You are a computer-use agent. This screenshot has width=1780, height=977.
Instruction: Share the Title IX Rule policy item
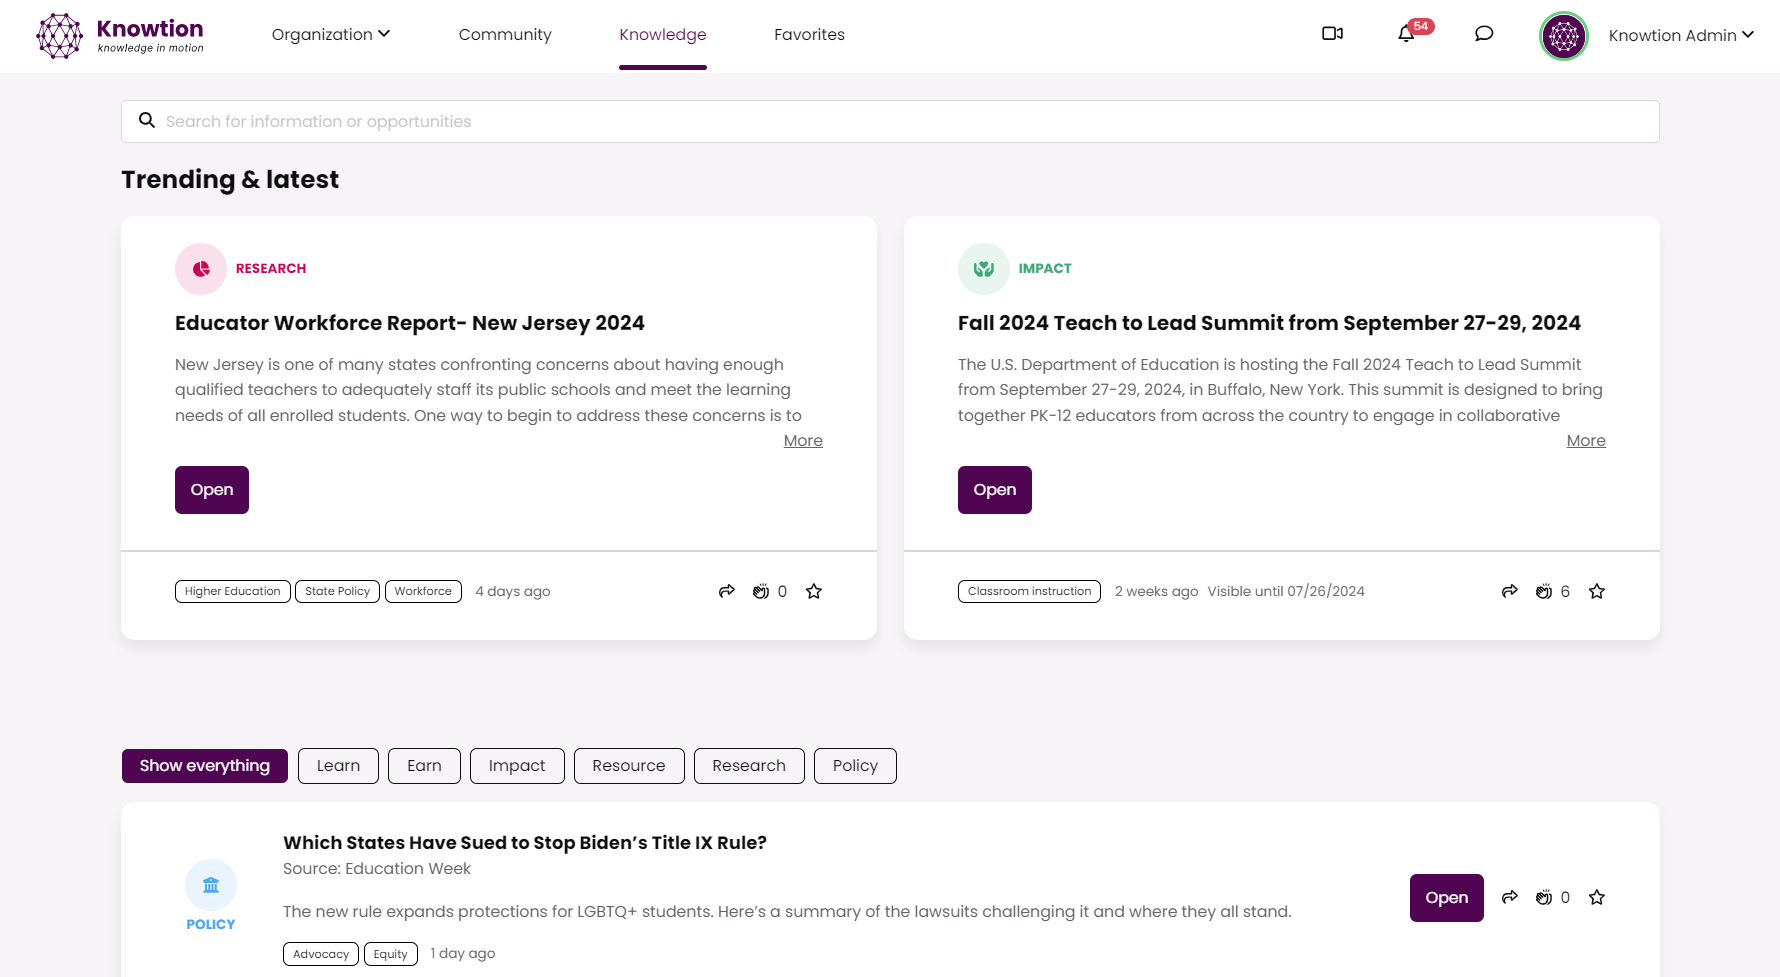coord(1510,897)
